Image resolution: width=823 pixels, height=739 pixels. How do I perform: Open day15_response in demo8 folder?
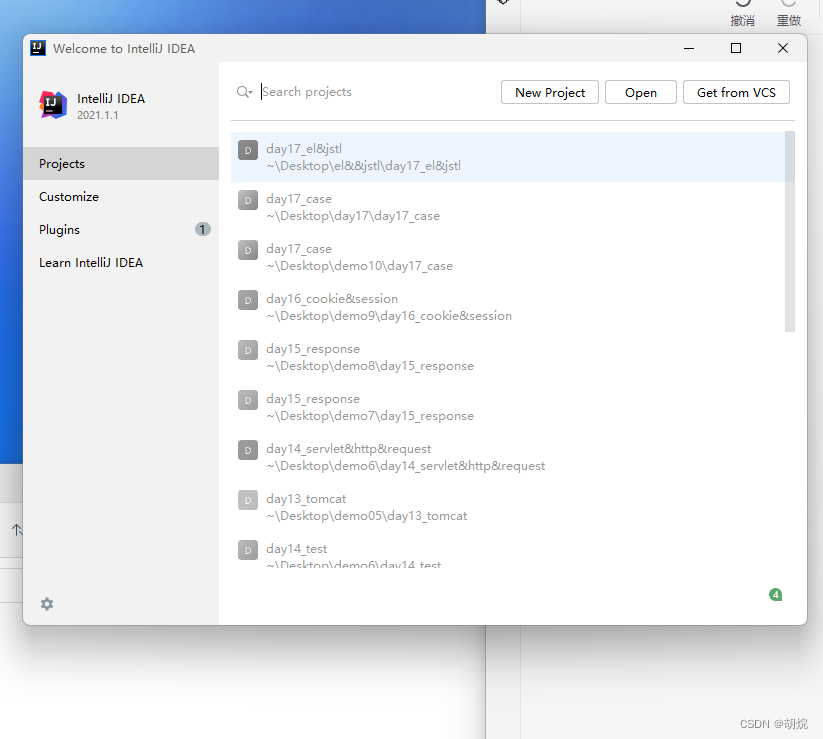[508, 357]
